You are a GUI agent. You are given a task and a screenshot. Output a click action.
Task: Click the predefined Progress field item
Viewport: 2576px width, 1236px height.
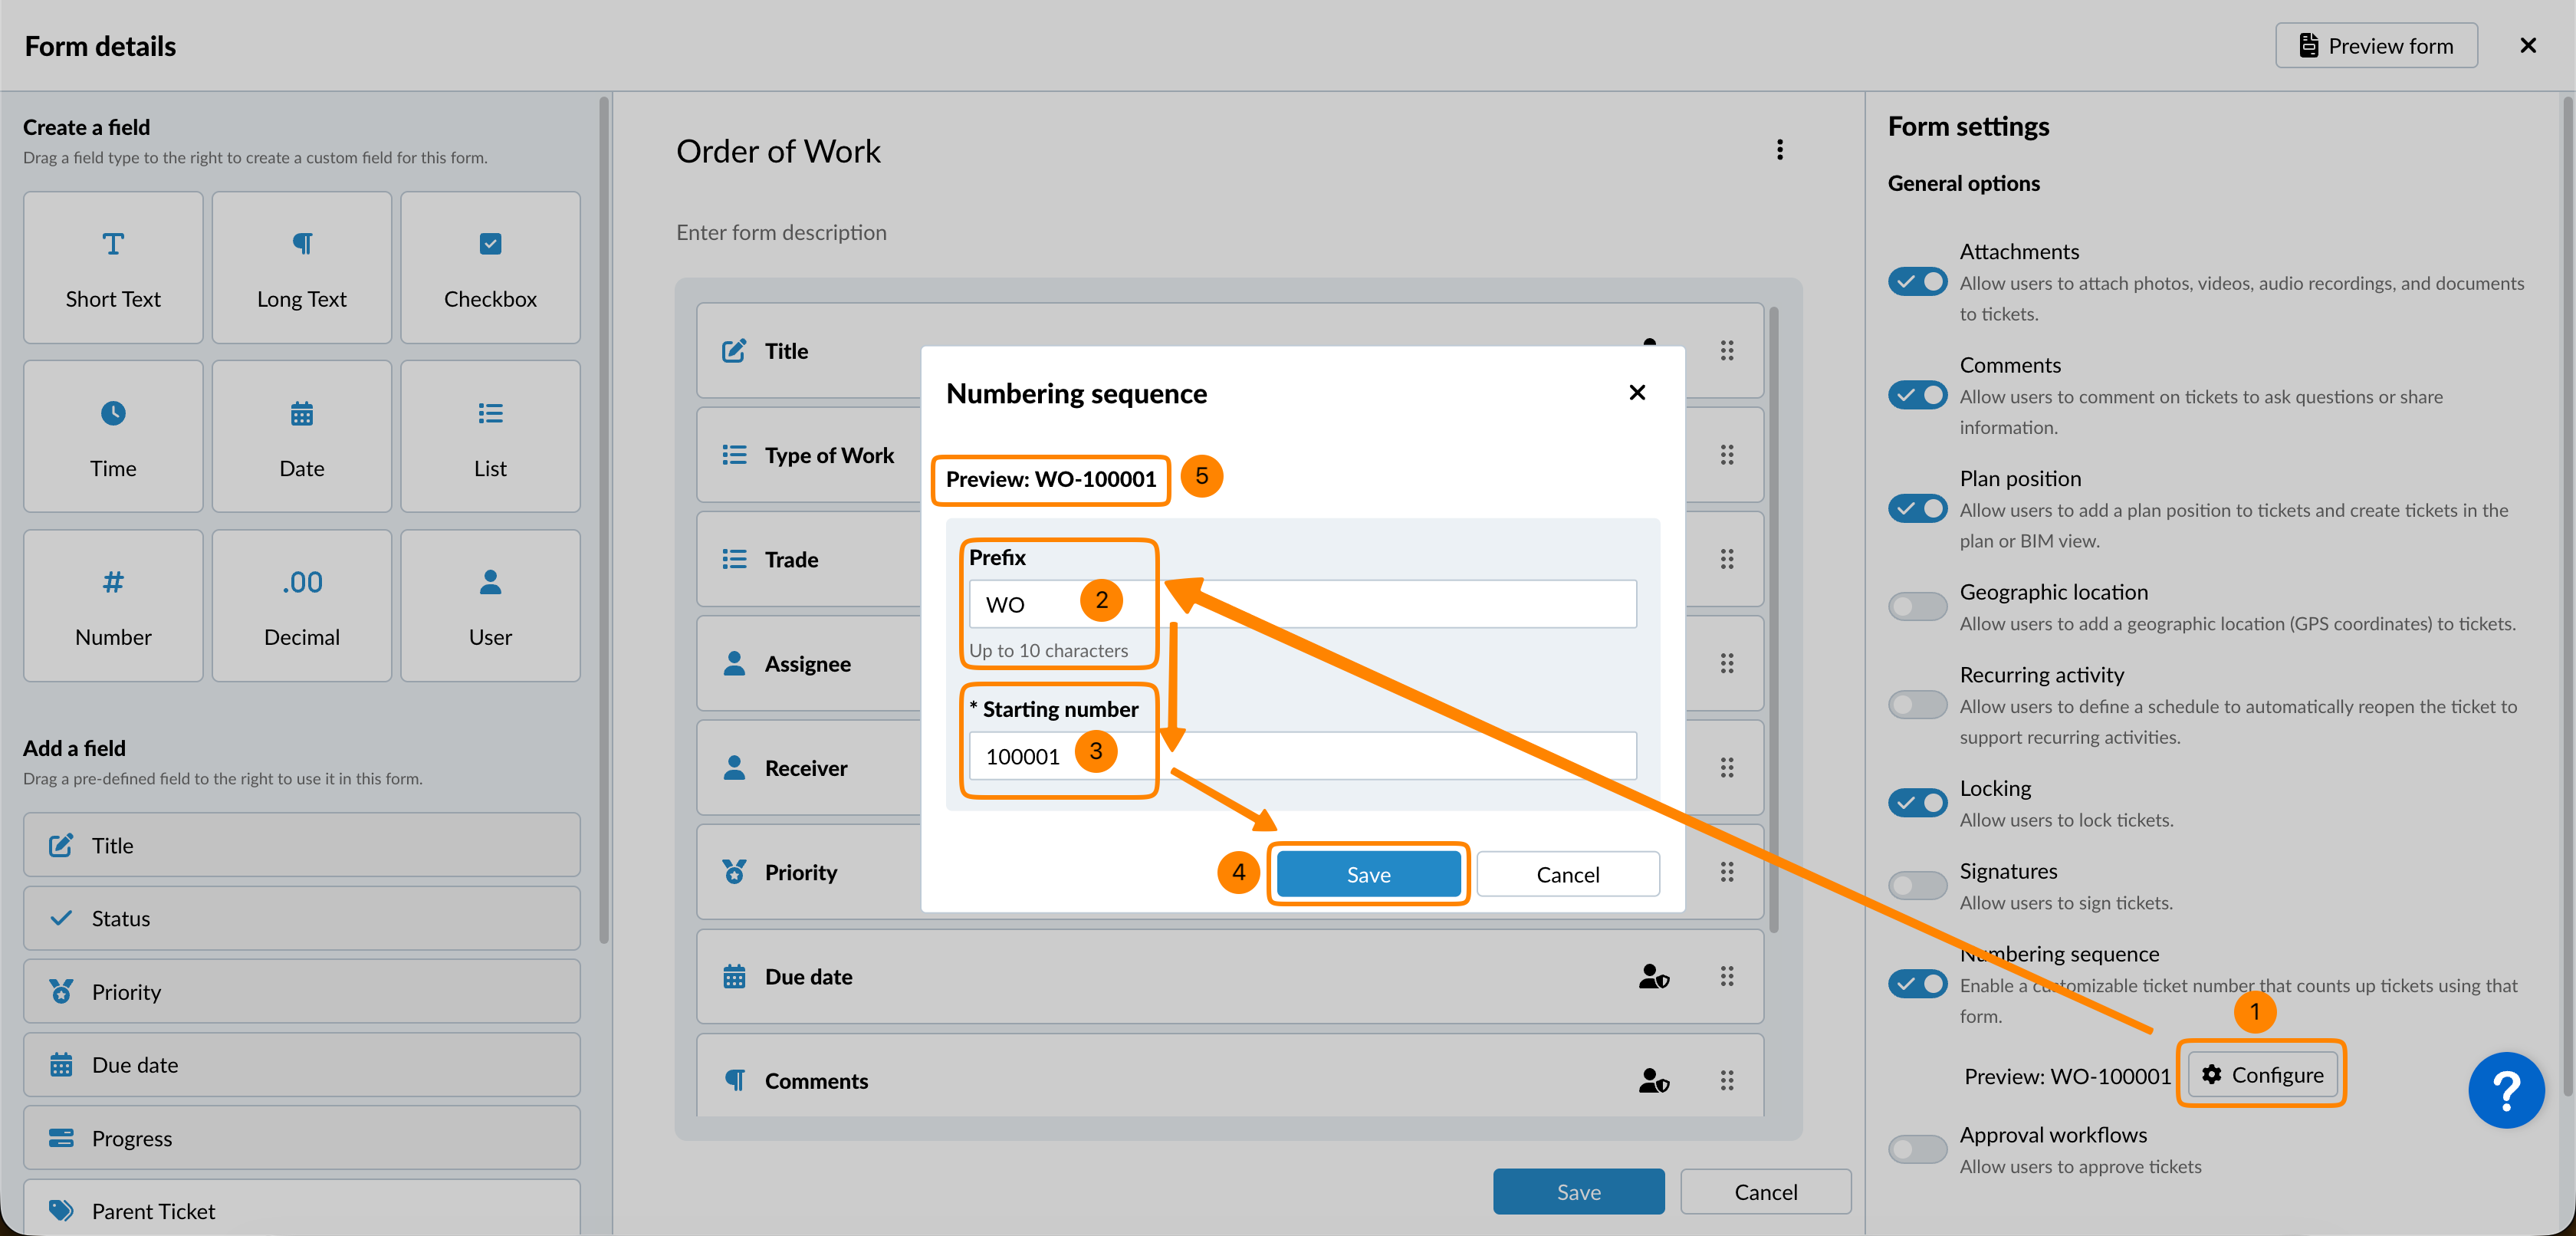(301, 1138)
